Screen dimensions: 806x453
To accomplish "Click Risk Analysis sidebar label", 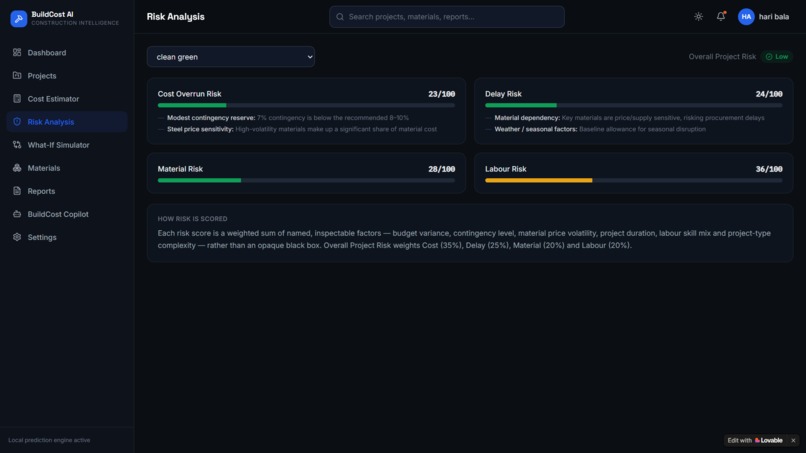I will 51,122.
